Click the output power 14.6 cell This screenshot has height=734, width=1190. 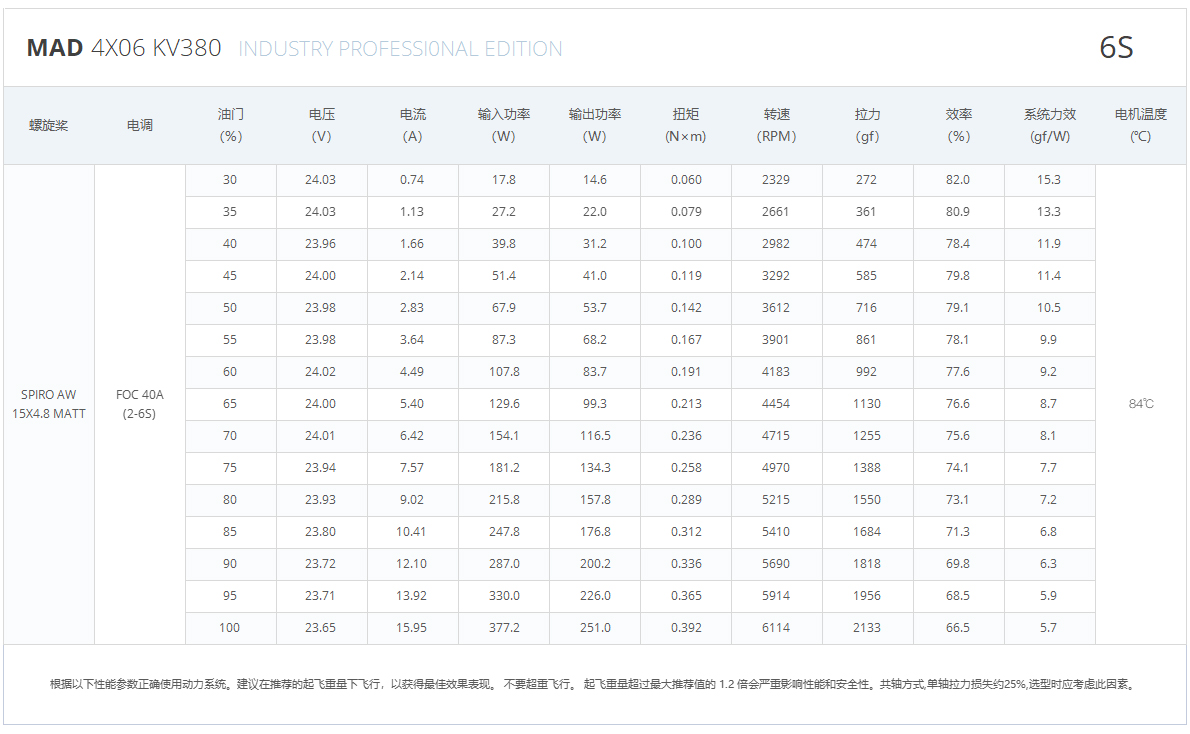pyautogui.click(x=595, y=180)
